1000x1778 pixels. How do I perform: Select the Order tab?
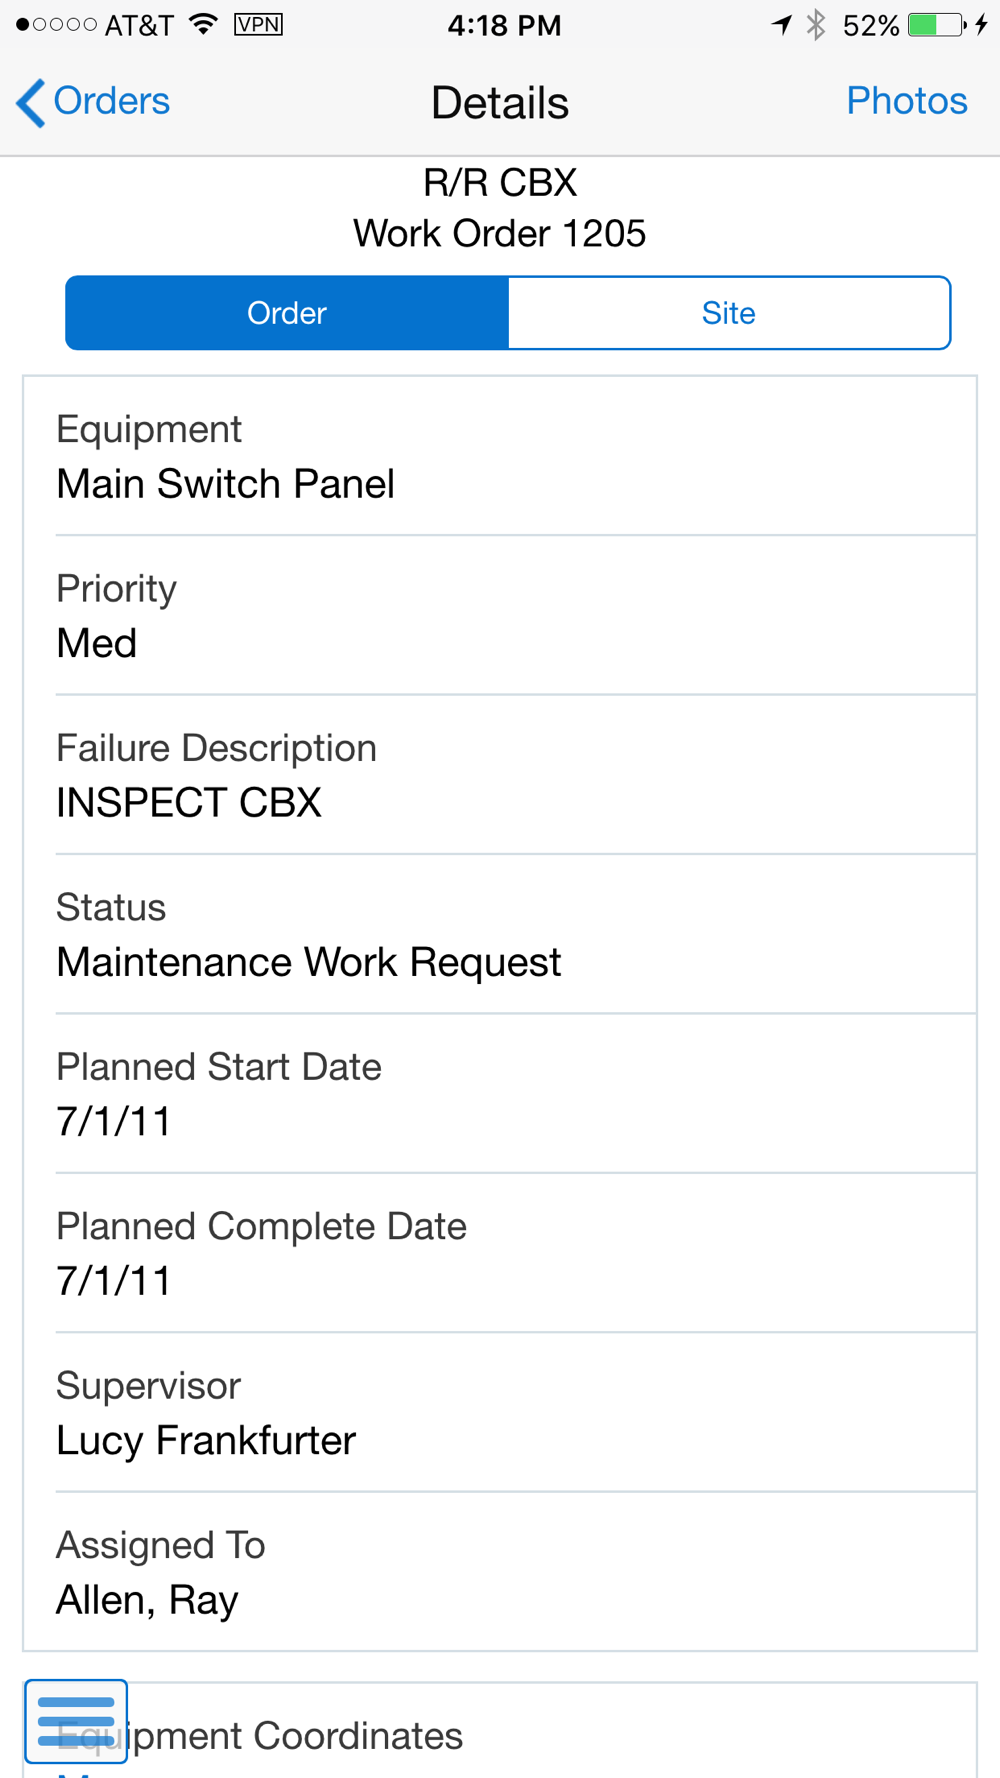pyautogui.click(x=287, y=313)
